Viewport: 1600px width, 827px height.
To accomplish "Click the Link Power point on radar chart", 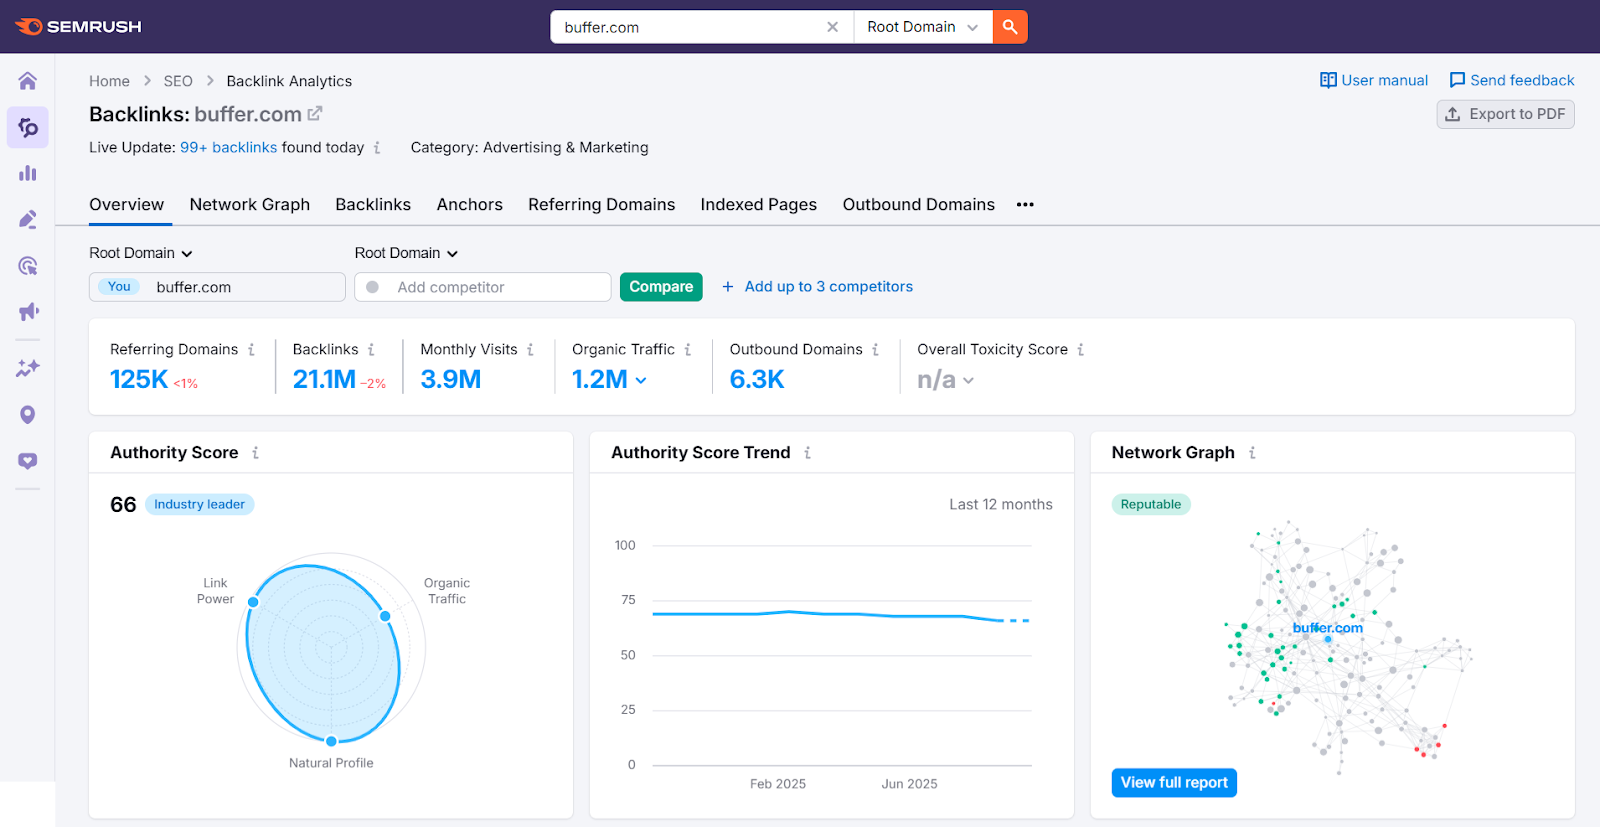I will (253, 602).
